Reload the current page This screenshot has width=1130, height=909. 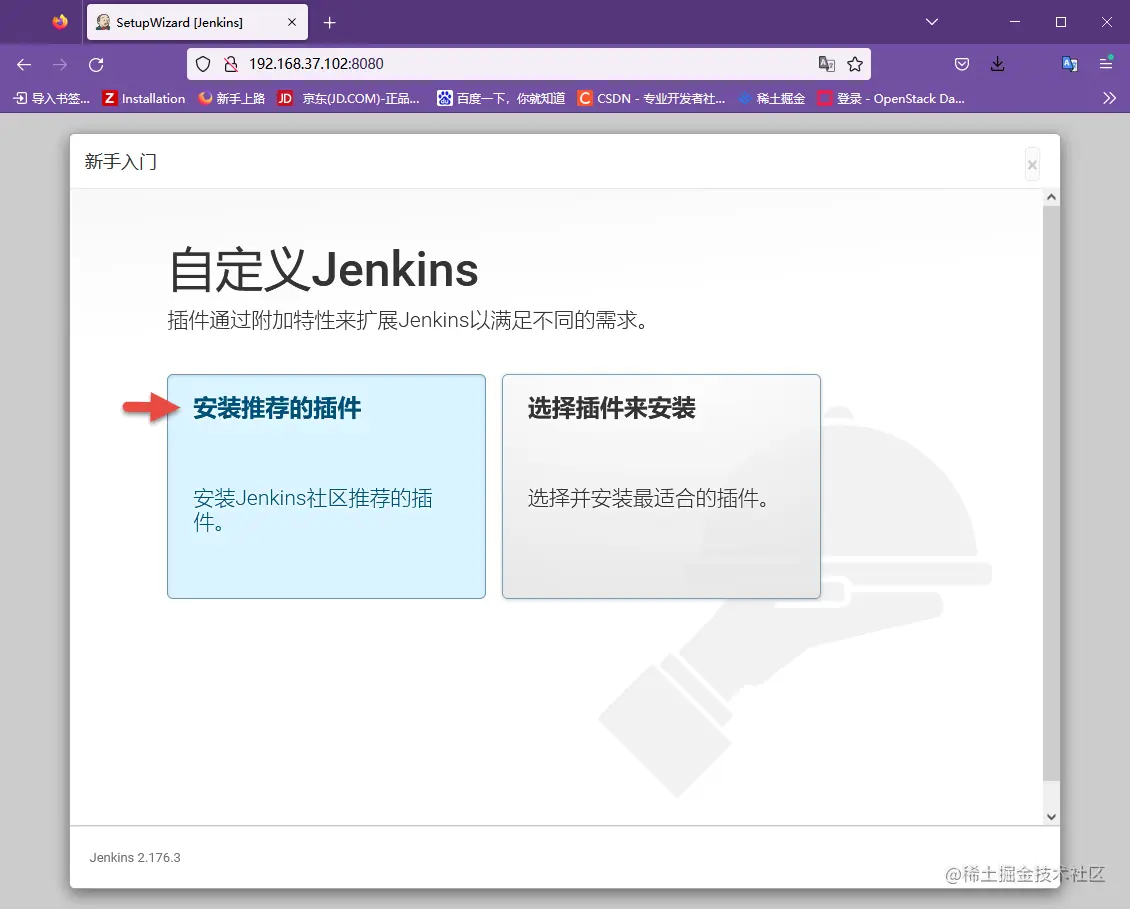(96, 64)
